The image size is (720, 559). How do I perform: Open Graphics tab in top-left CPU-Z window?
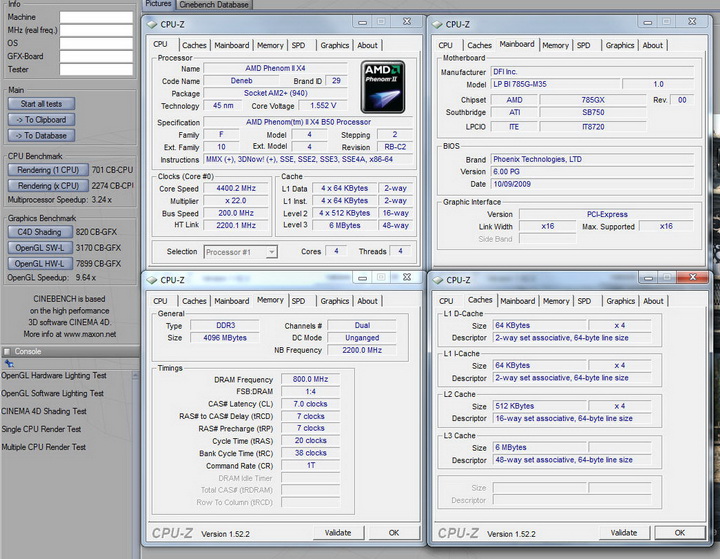coord(335,45)
